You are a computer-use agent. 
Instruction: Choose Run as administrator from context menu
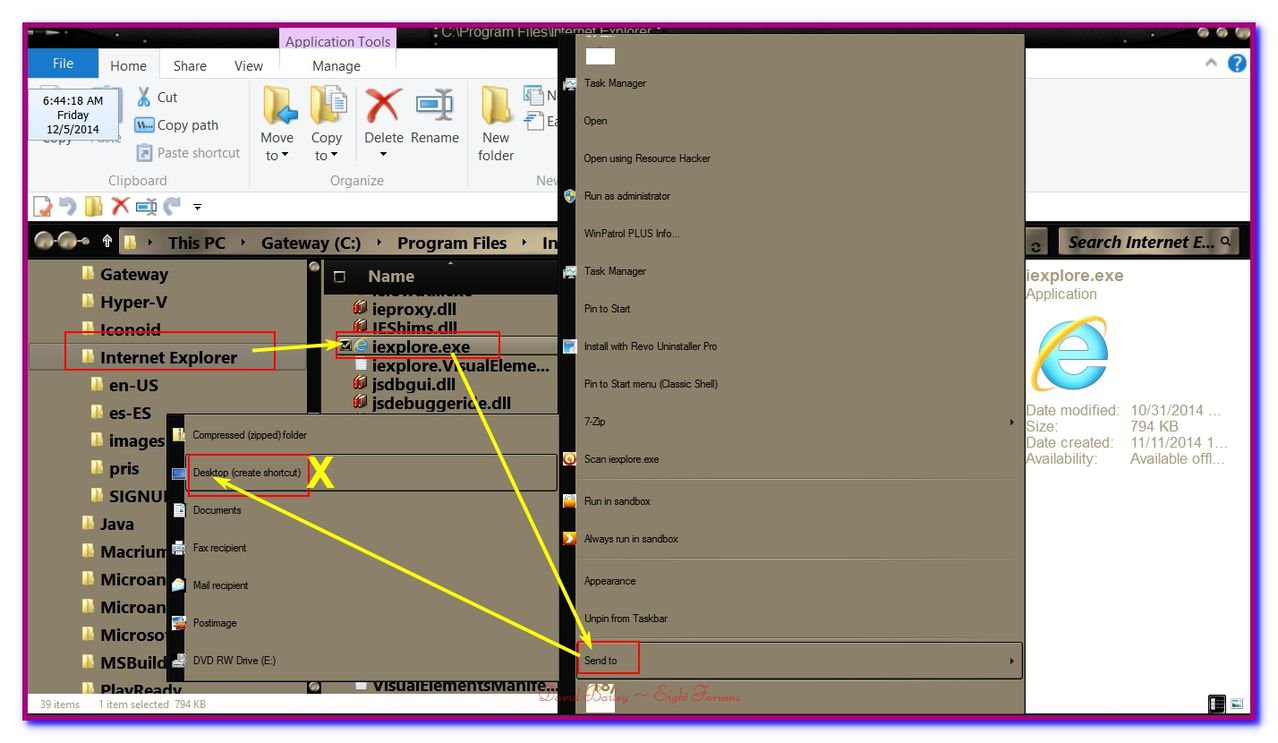click(x=627, y=196)
